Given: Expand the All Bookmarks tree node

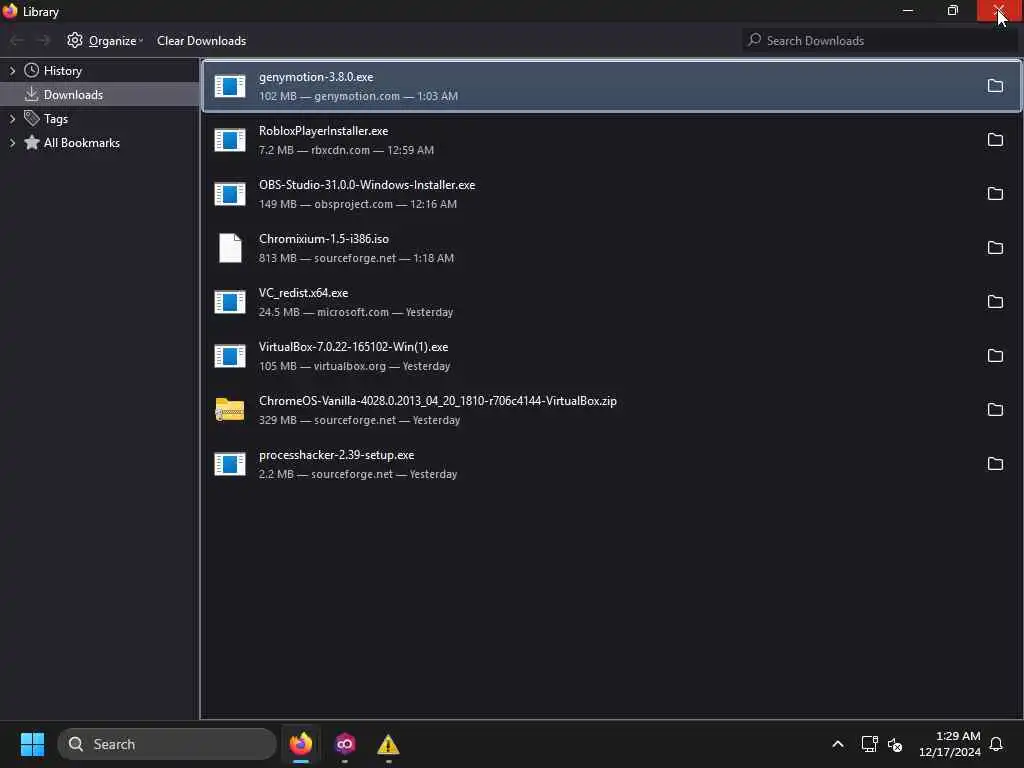Looking at the screenshot, I should tap(12, 142).
